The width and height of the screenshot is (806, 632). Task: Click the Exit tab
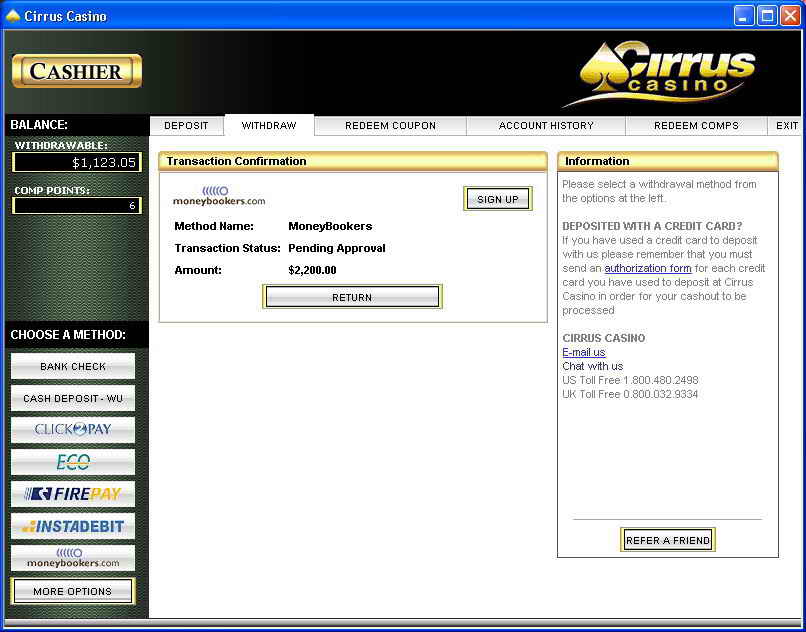(787, 125)
